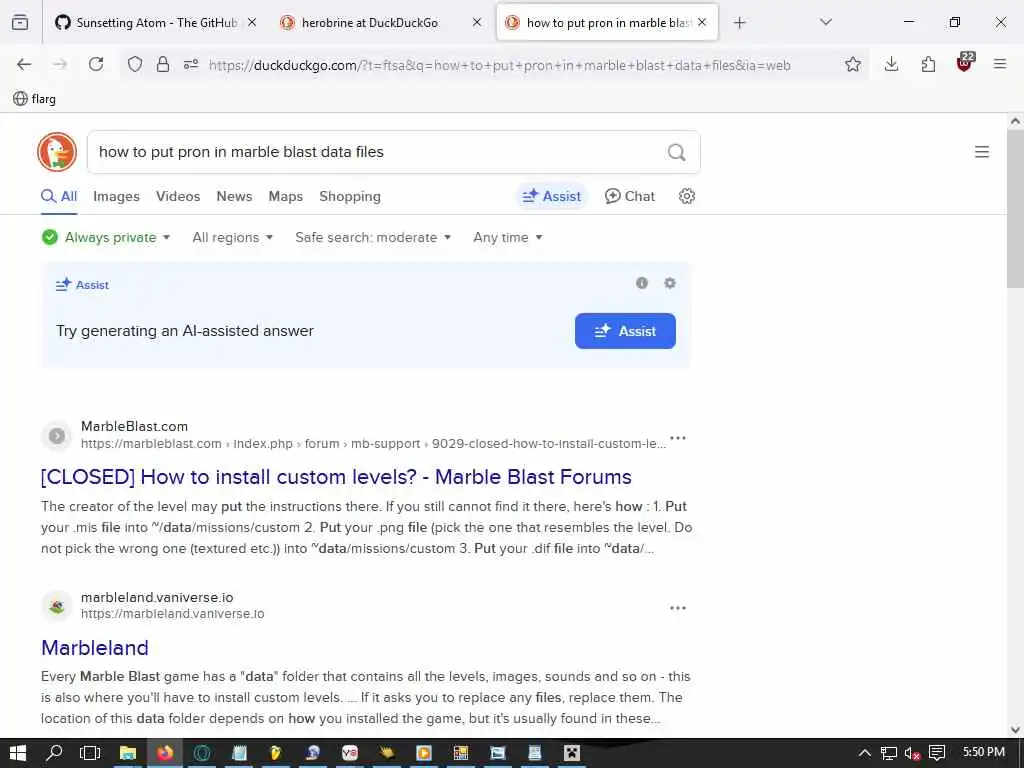The height and width of the screenshot is (768, 1024).
Task: Select the Maps search tab
Action: [285, 197]
